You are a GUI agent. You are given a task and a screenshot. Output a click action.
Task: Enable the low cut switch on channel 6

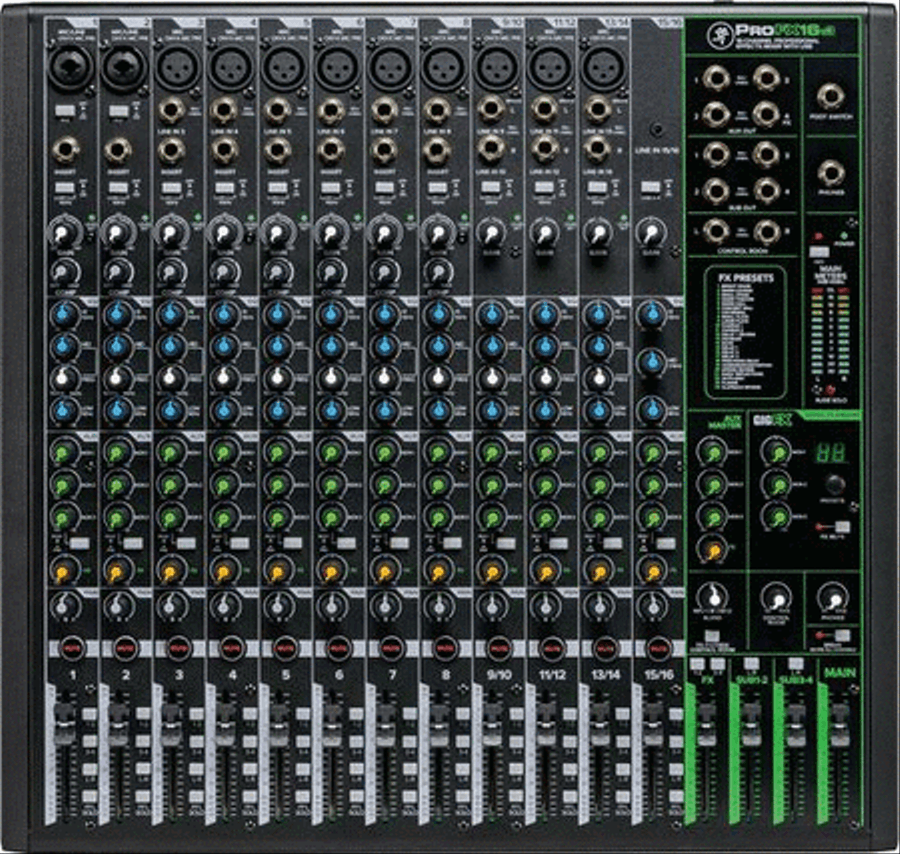(330, 188)
